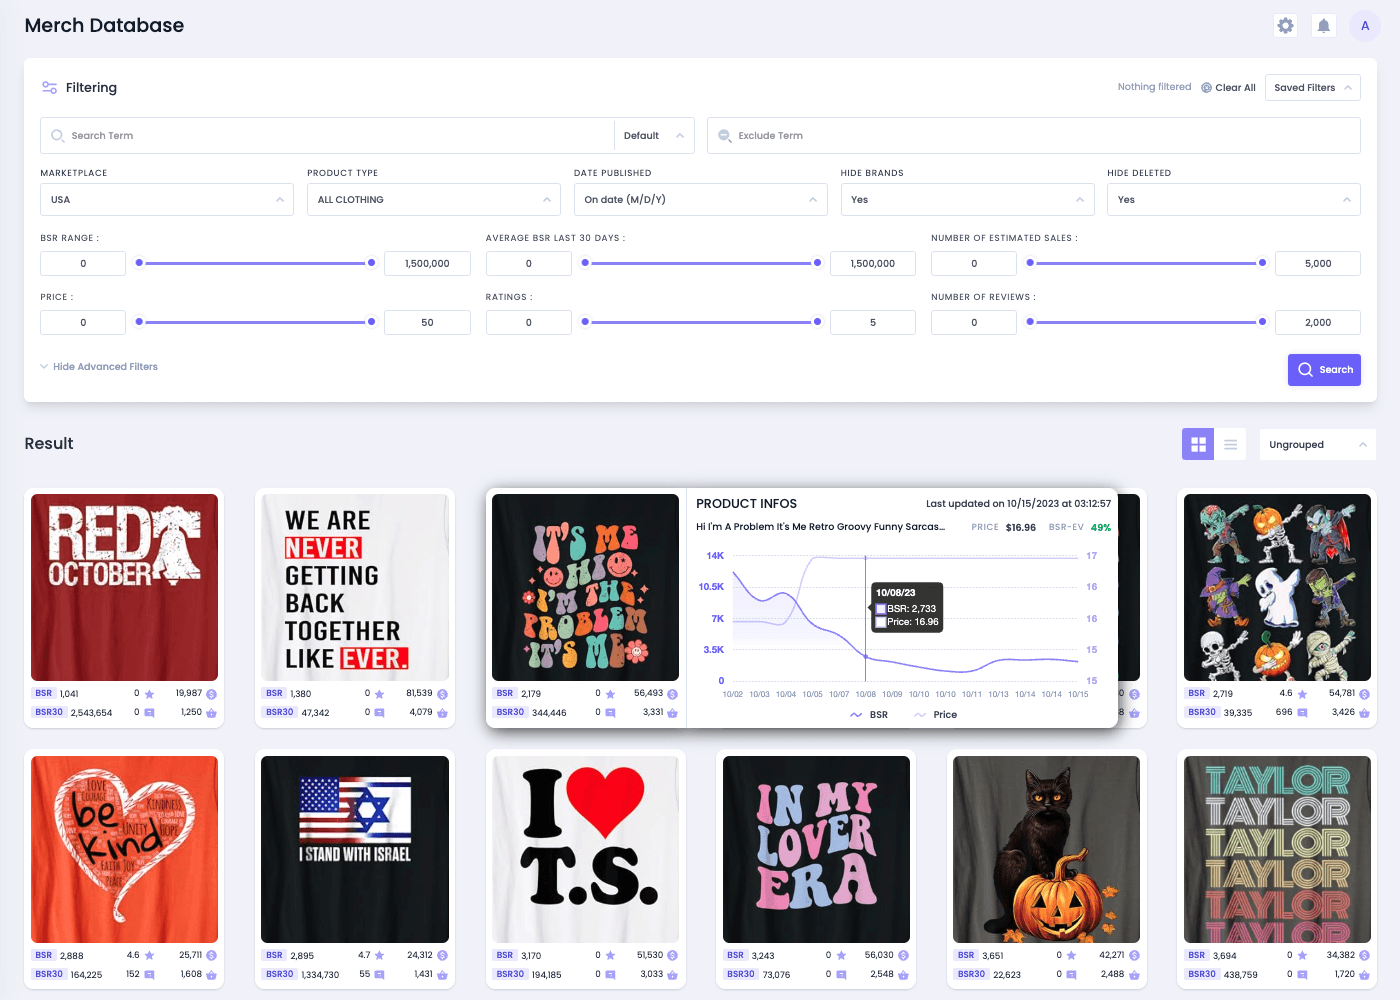Toggle the Price series in chart legend

pyautogui.click(x=936, y=715)
